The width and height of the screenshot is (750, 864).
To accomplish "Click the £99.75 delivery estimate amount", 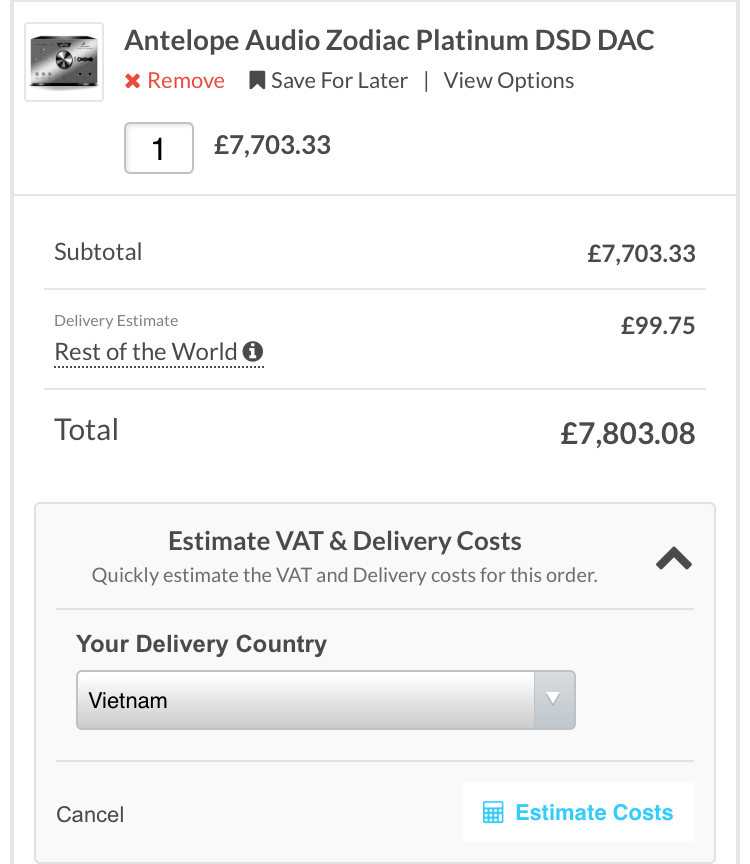I will click(658, 325).
